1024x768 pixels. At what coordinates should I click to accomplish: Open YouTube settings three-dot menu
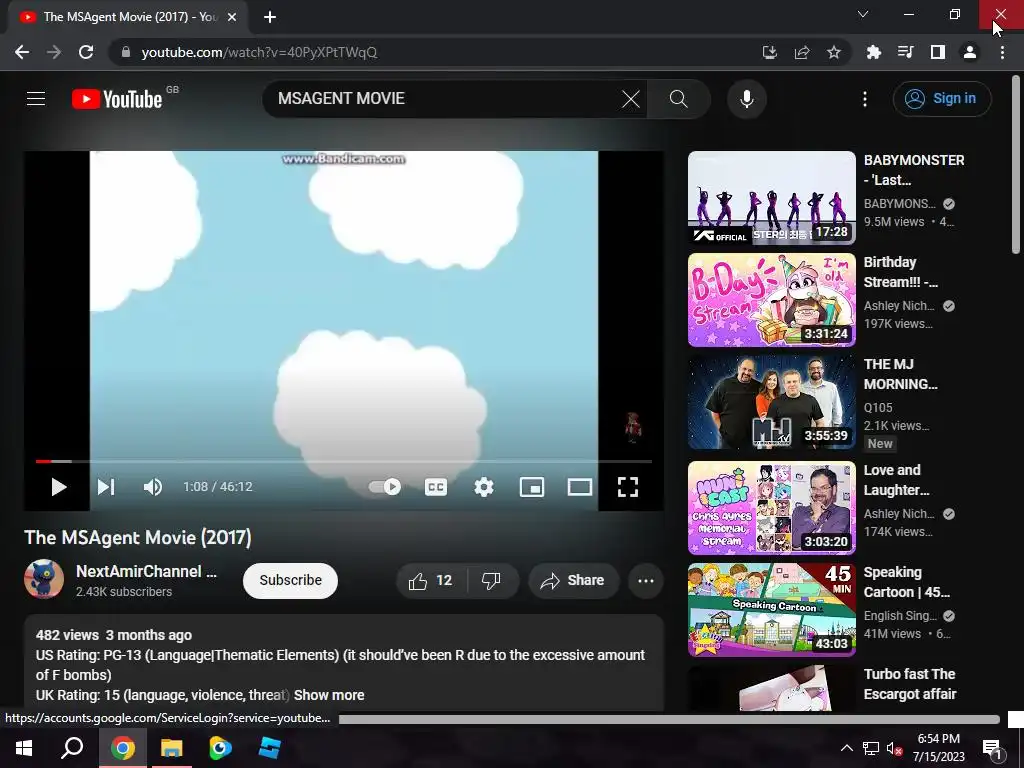[x=865, y=99]
